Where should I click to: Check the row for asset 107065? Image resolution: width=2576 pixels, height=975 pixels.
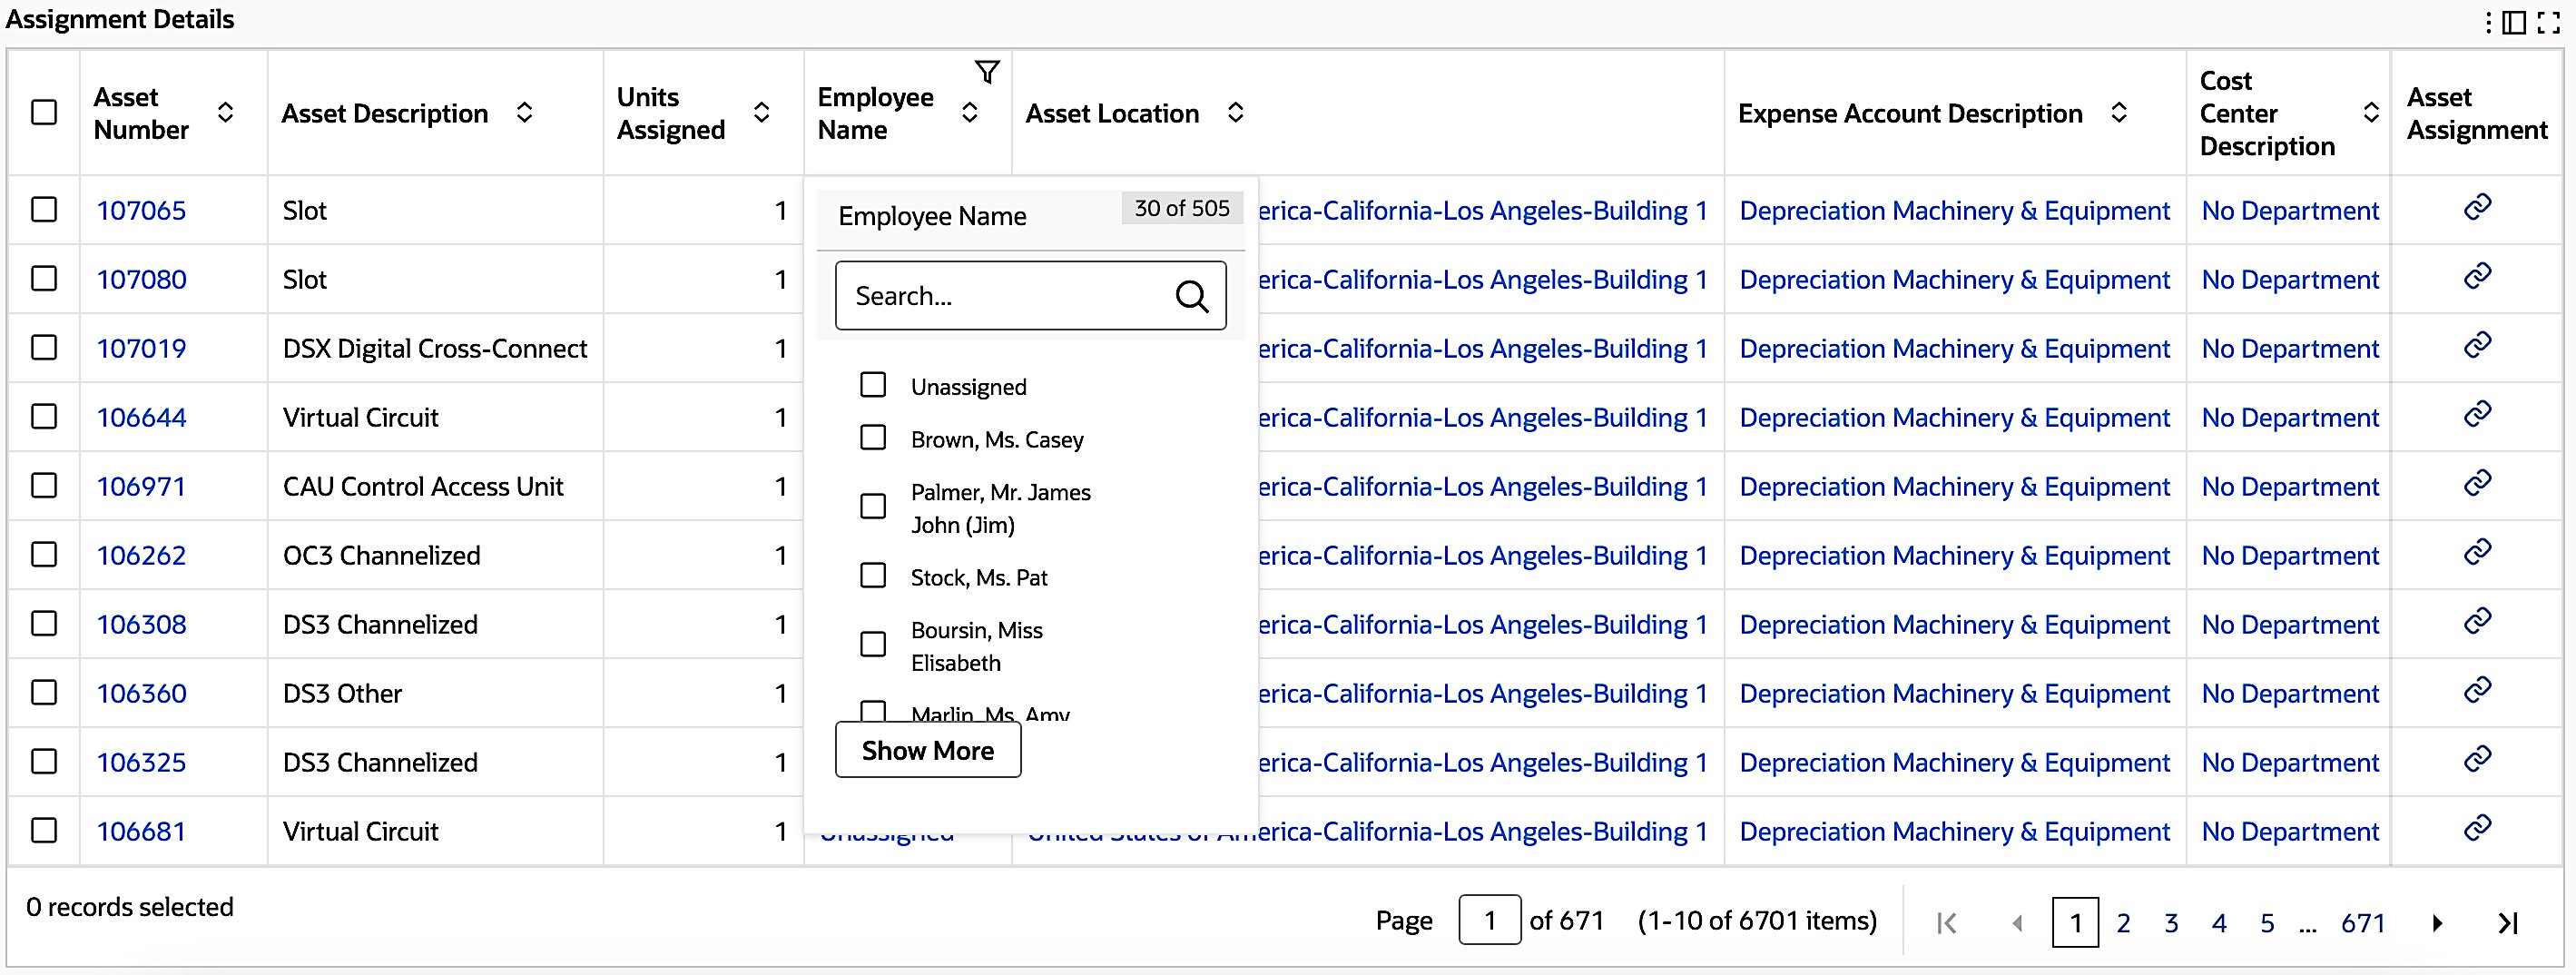pos(44,209)
